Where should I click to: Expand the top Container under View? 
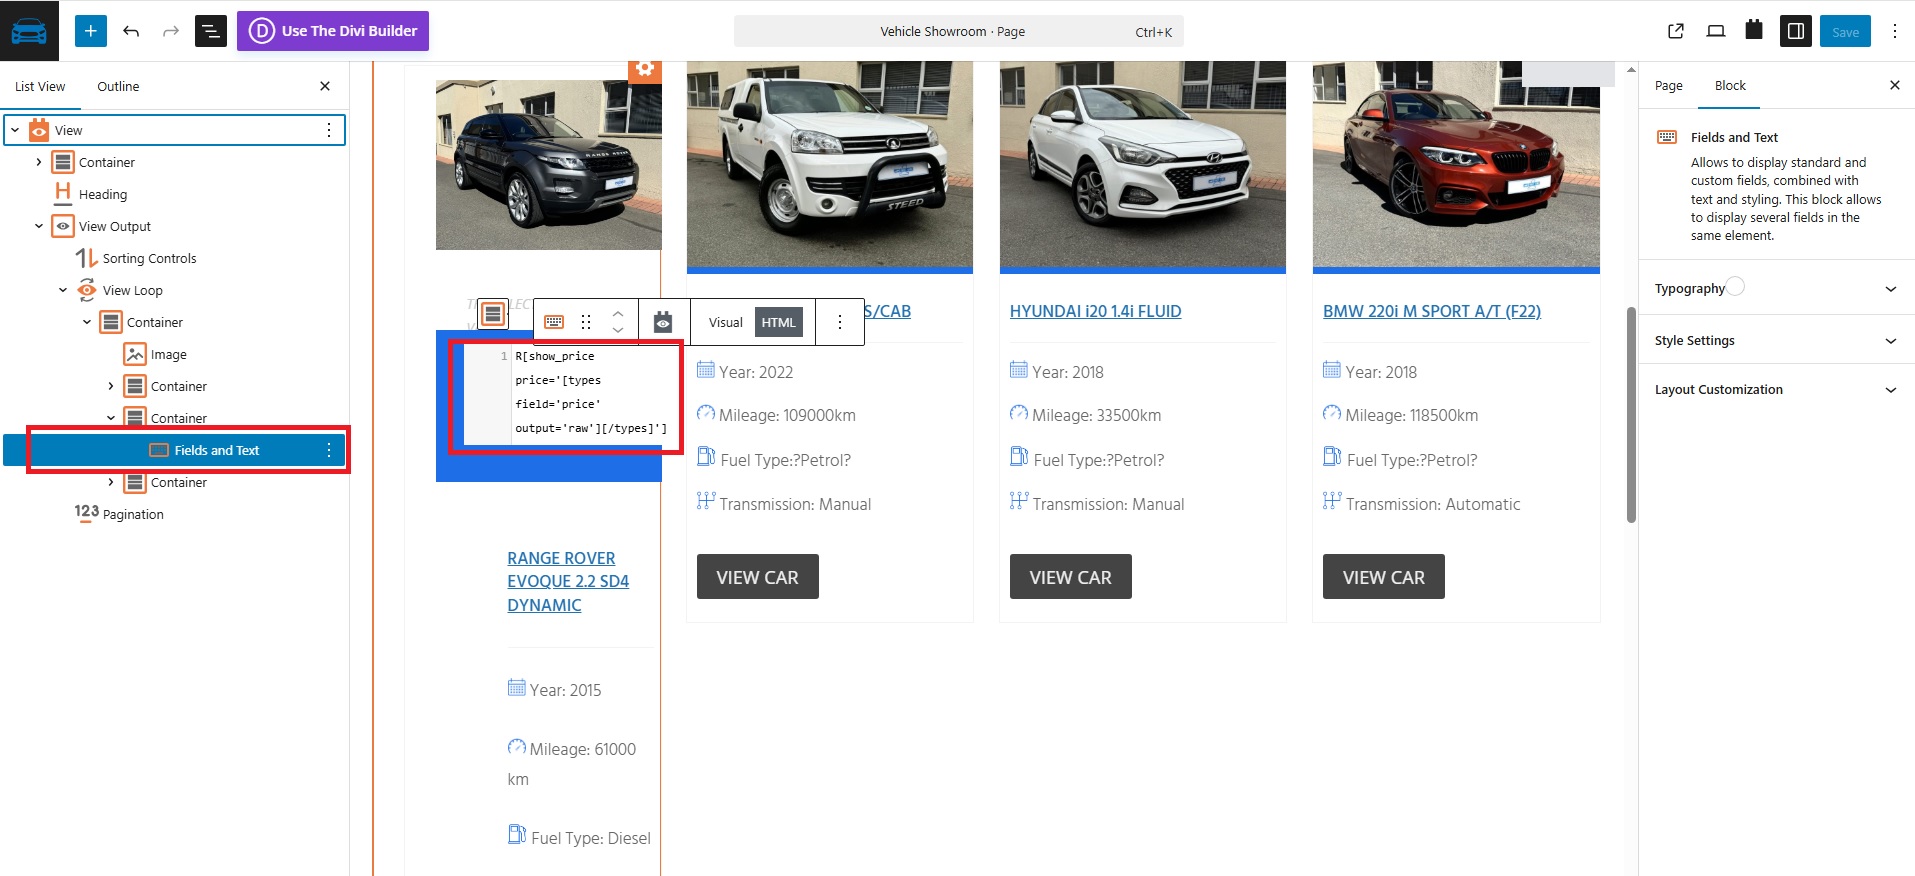39,162
